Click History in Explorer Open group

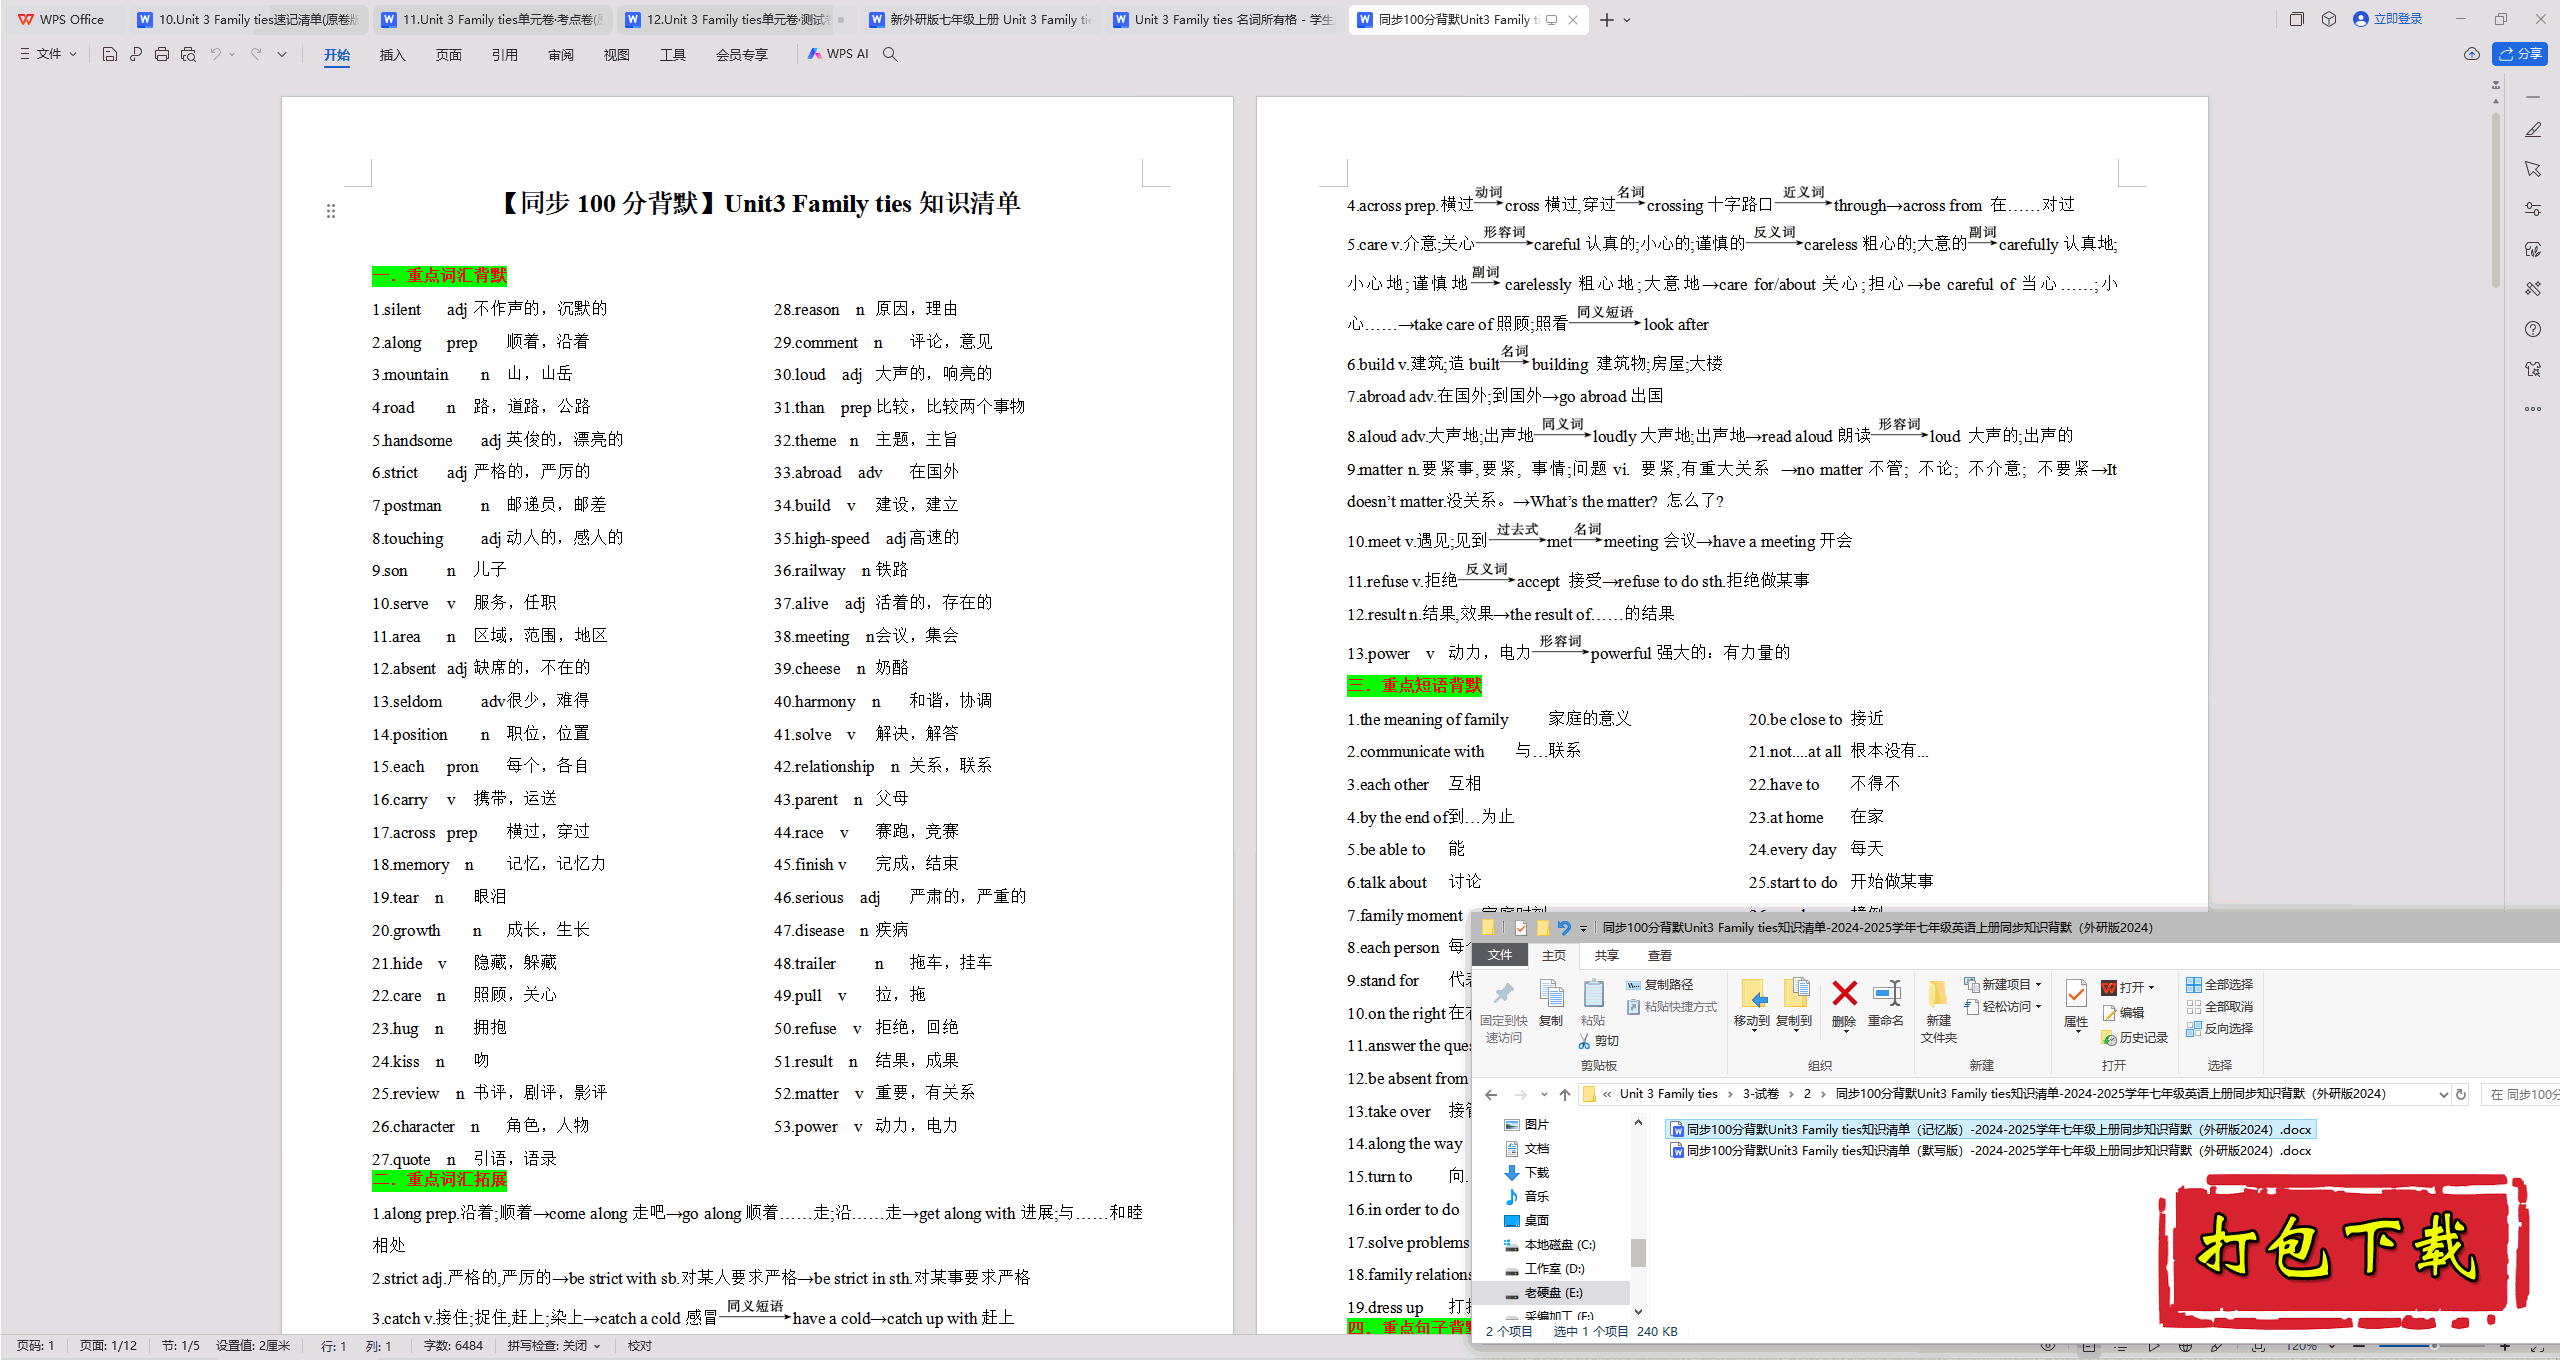(x=2134, y=1038)
